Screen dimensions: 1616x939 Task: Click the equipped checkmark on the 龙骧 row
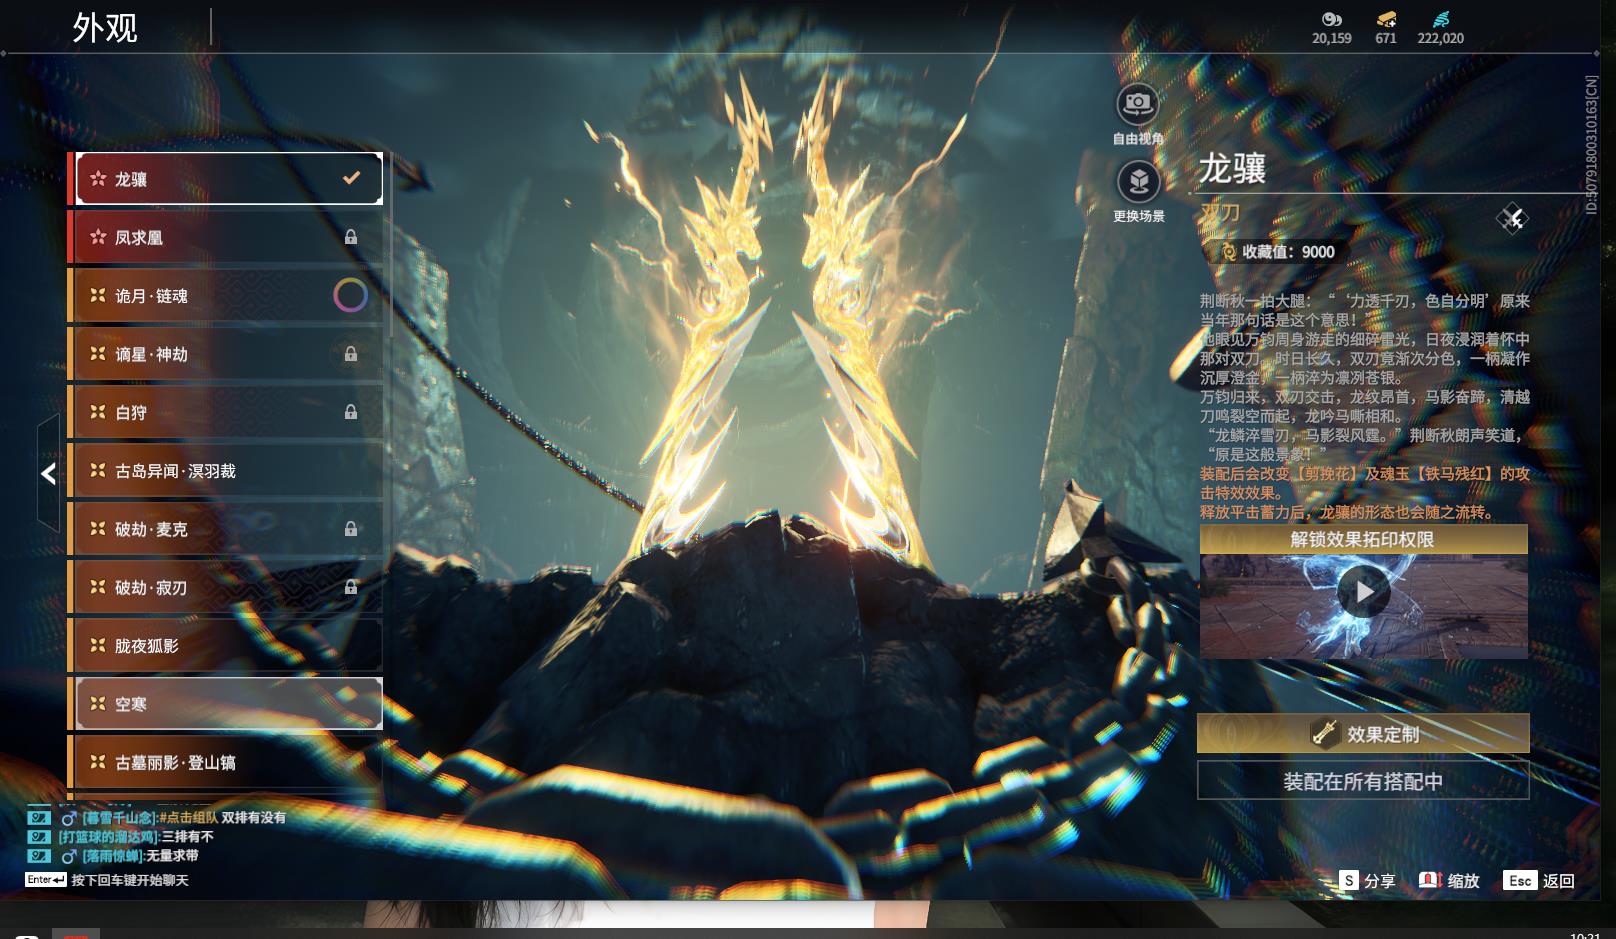tap(351, 178)
